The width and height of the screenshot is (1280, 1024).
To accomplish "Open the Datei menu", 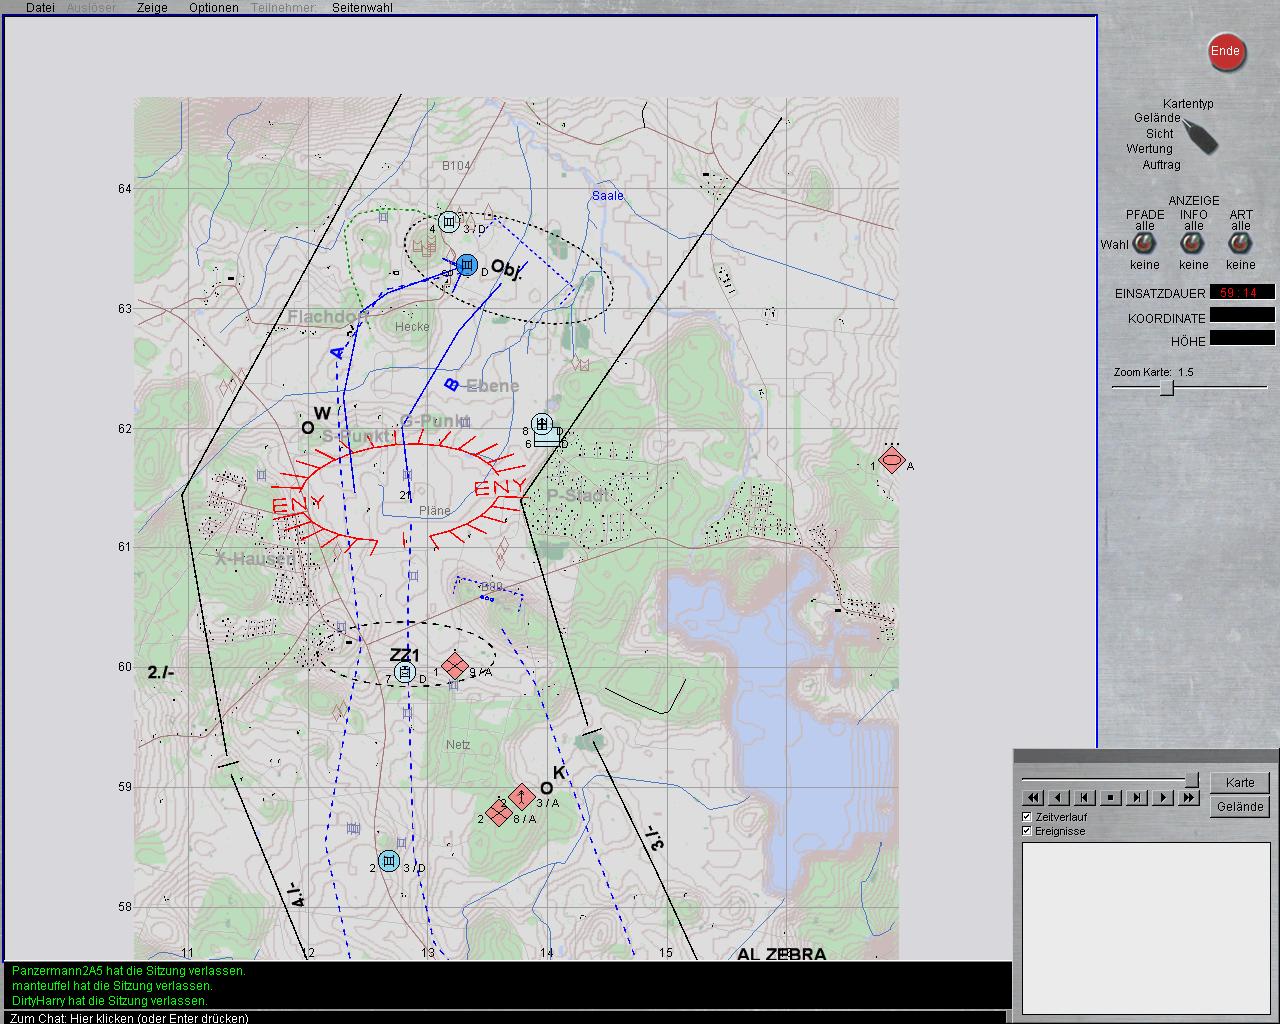I will 40,8.
